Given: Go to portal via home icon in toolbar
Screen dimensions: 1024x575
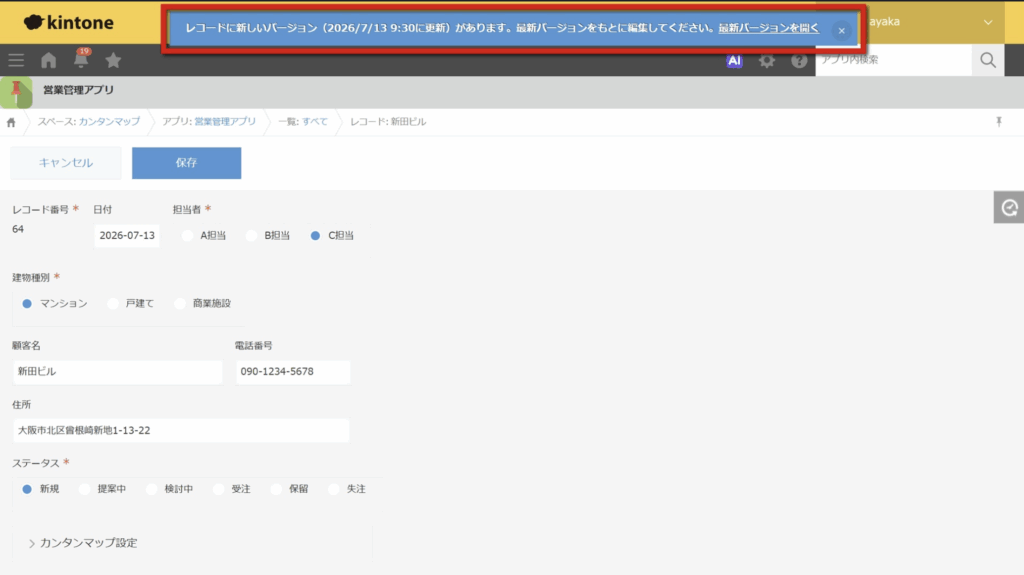Looking at the screenshot, I should coord(48,60).
